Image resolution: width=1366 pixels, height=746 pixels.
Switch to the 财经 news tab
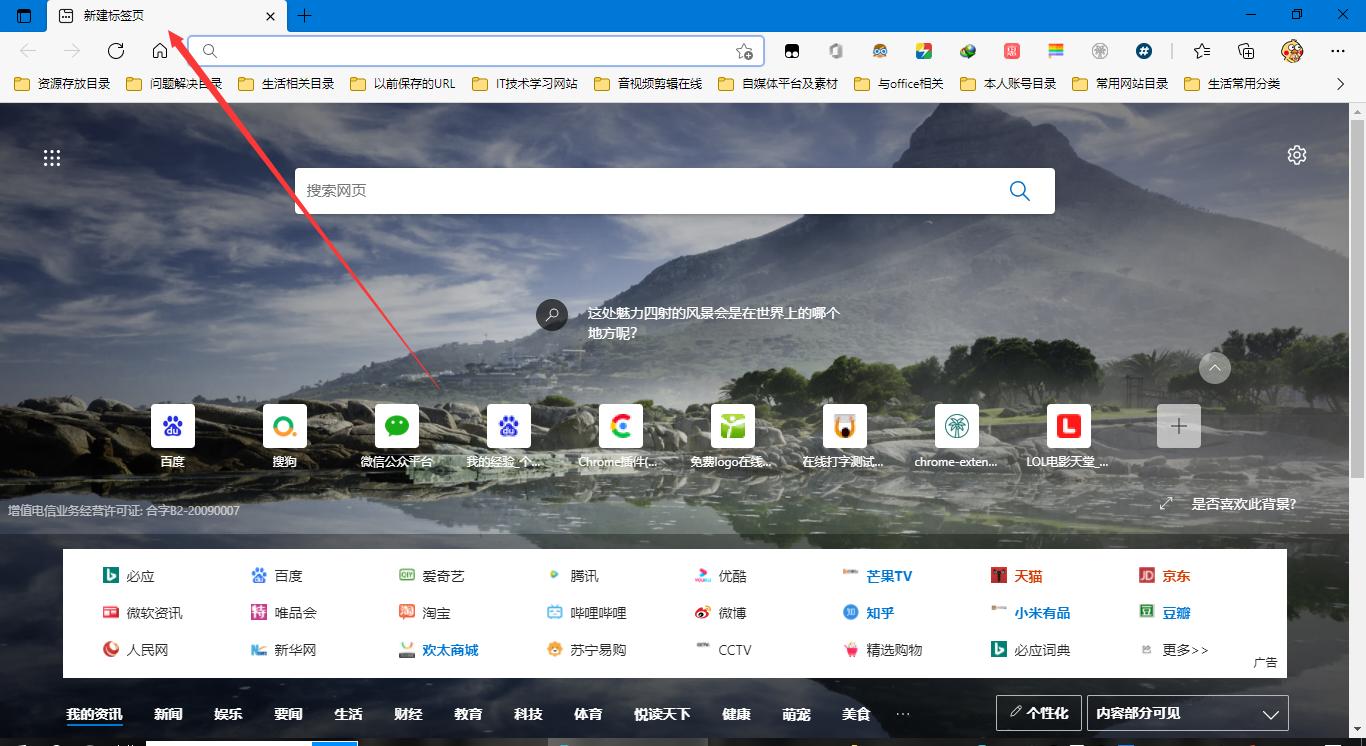[x=408, y=713]
